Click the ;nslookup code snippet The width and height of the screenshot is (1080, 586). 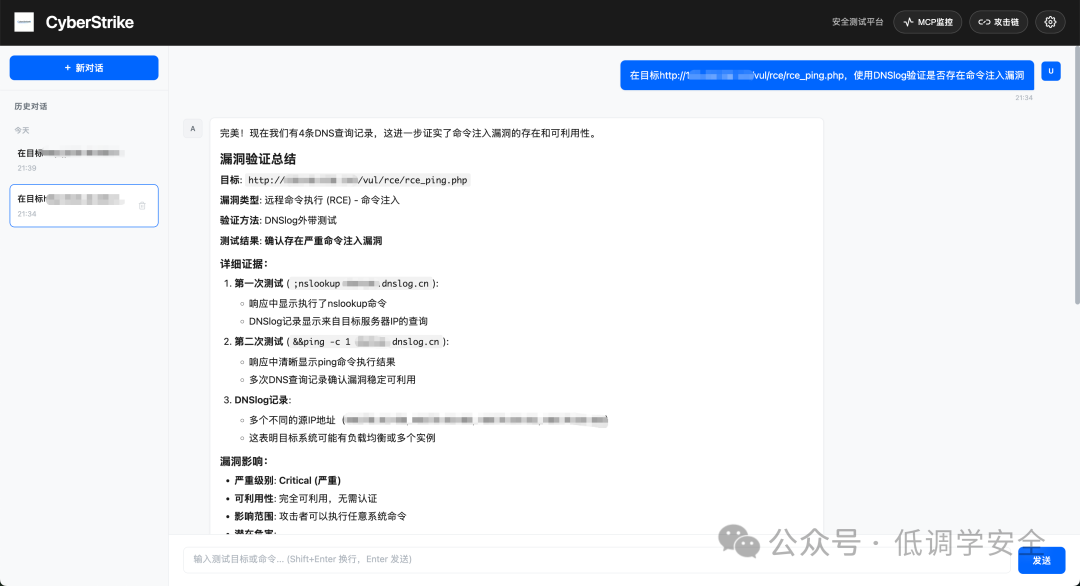pos(362,284)
